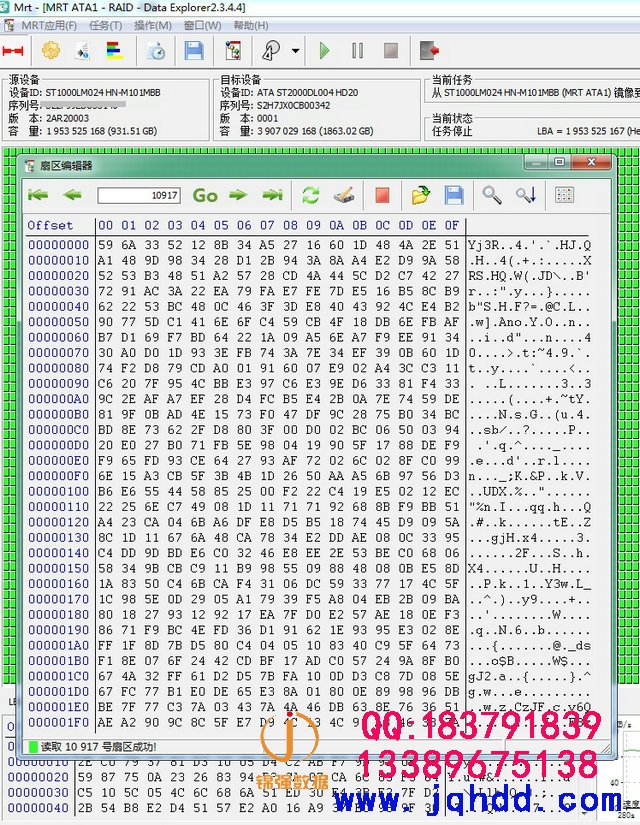The width and height of the screenshot is (640, 825).
Task: Click hex byte 59 at offset 00000000
Action: pos(105,245)
